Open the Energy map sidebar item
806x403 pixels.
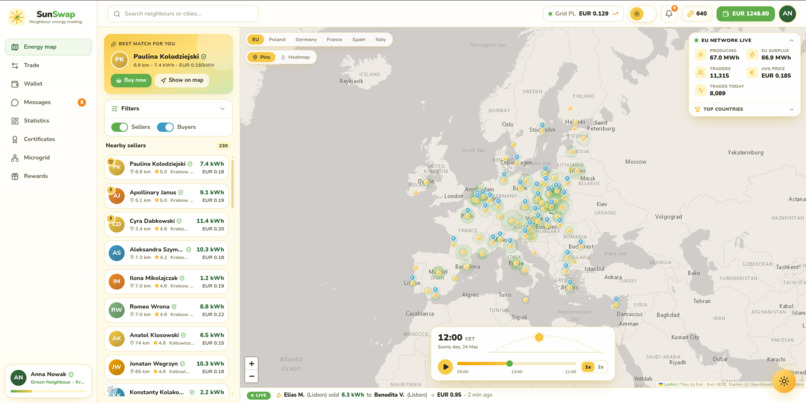pyautogui.click(x=48, y=47)
